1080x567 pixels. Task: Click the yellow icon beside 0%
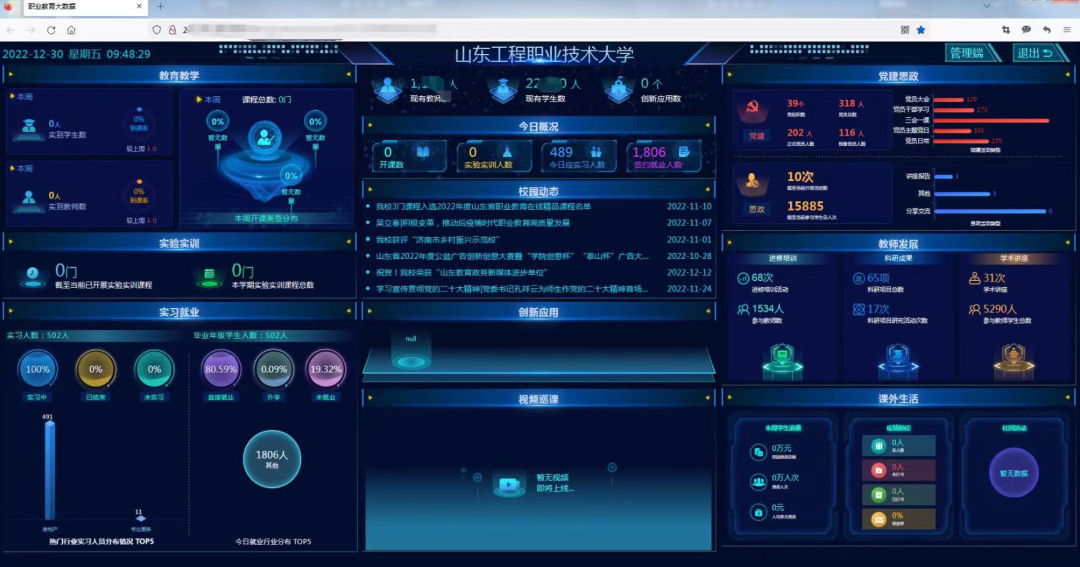click(x=878, y=519)
